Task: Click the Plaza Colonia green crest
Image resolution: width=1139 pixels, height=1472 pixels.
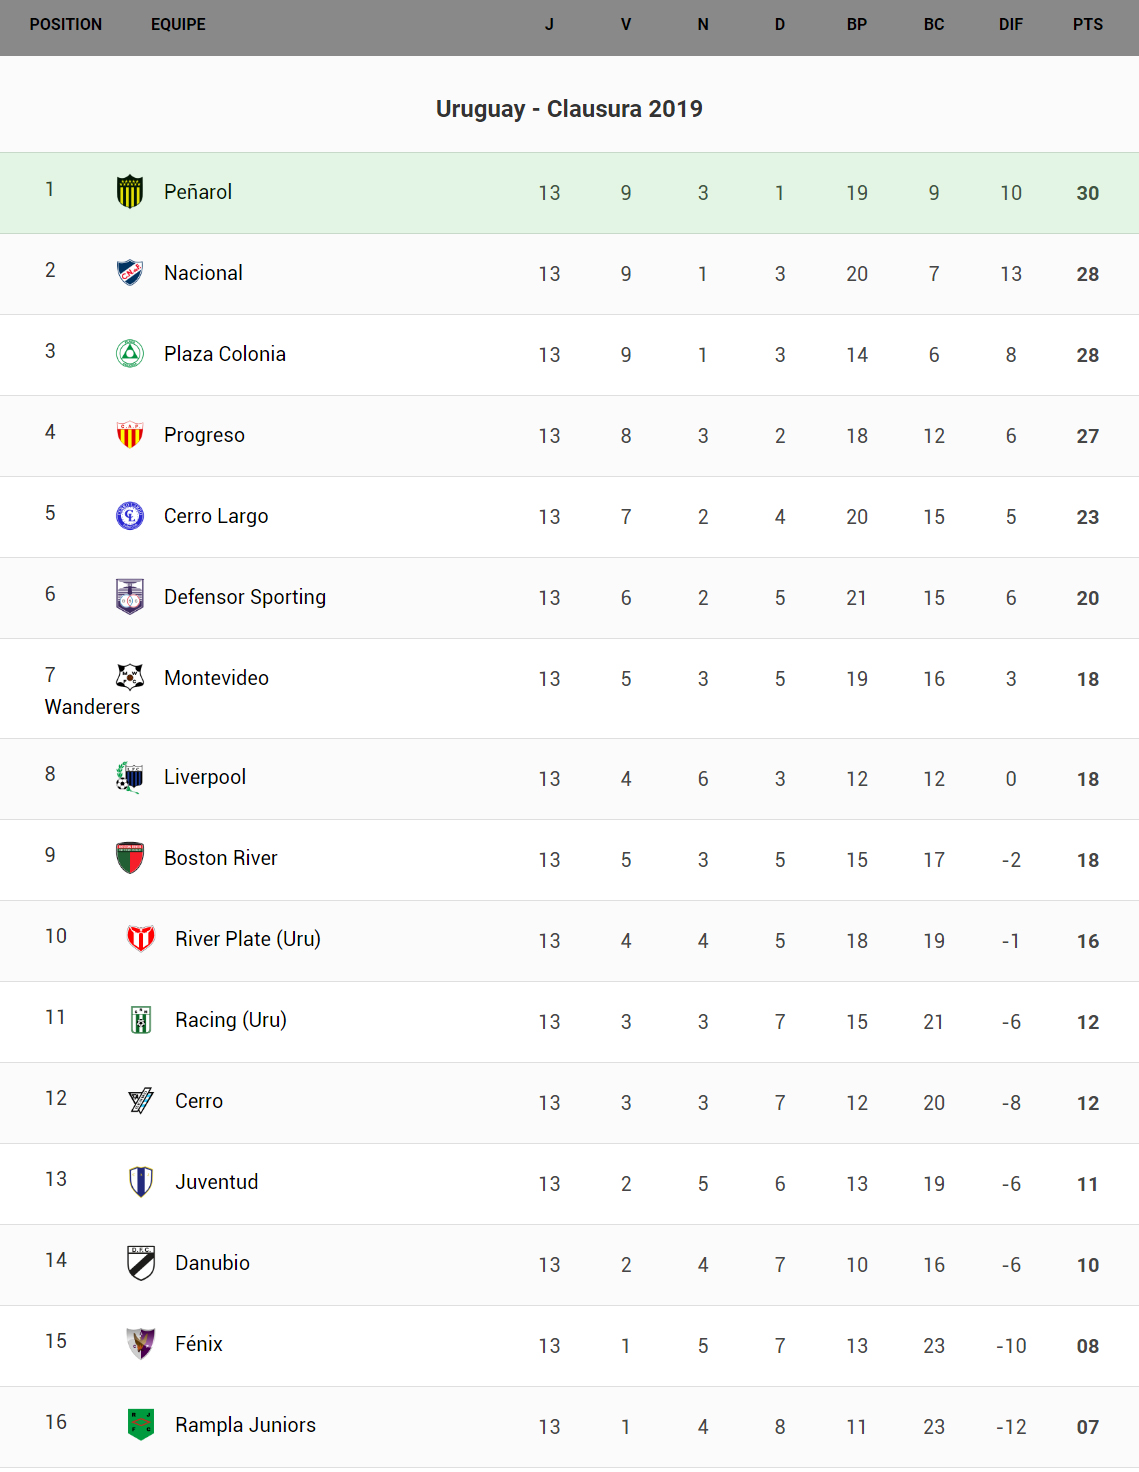Action: 130,354
